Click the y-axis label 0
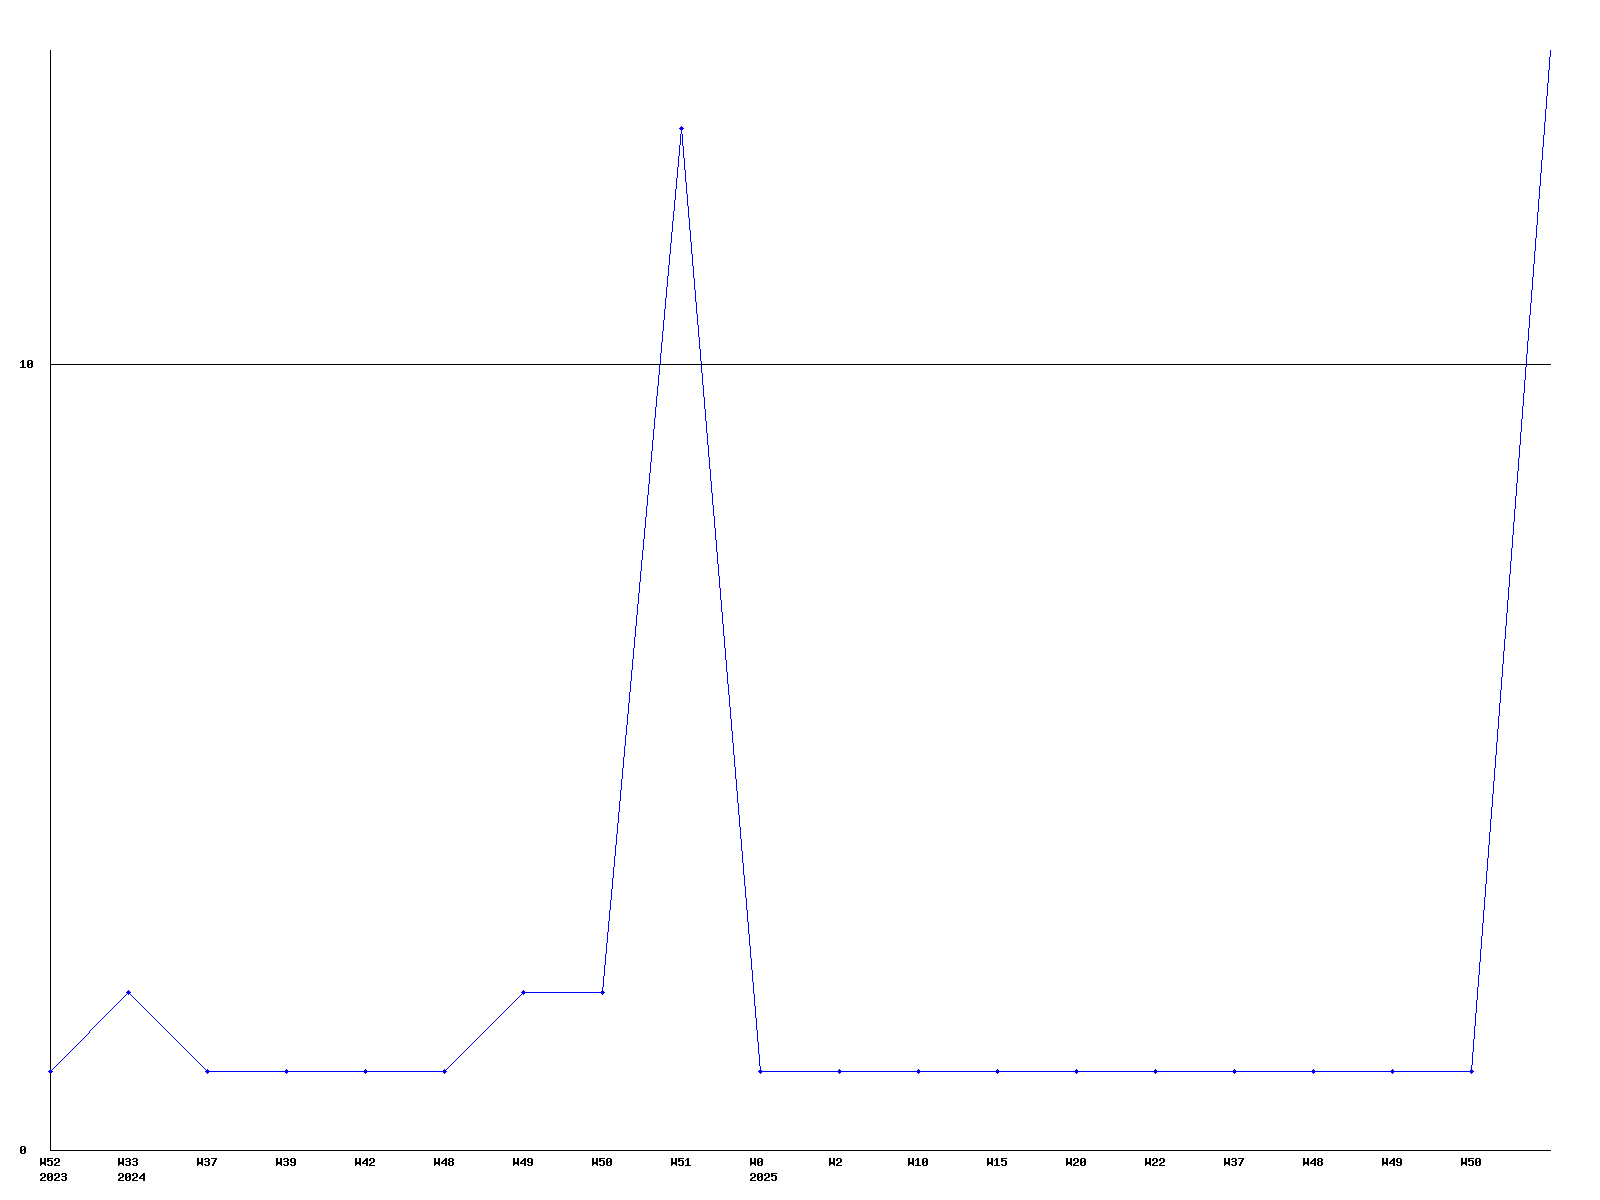Viewport: 1600px width, 1200px height. [23, 1150]
